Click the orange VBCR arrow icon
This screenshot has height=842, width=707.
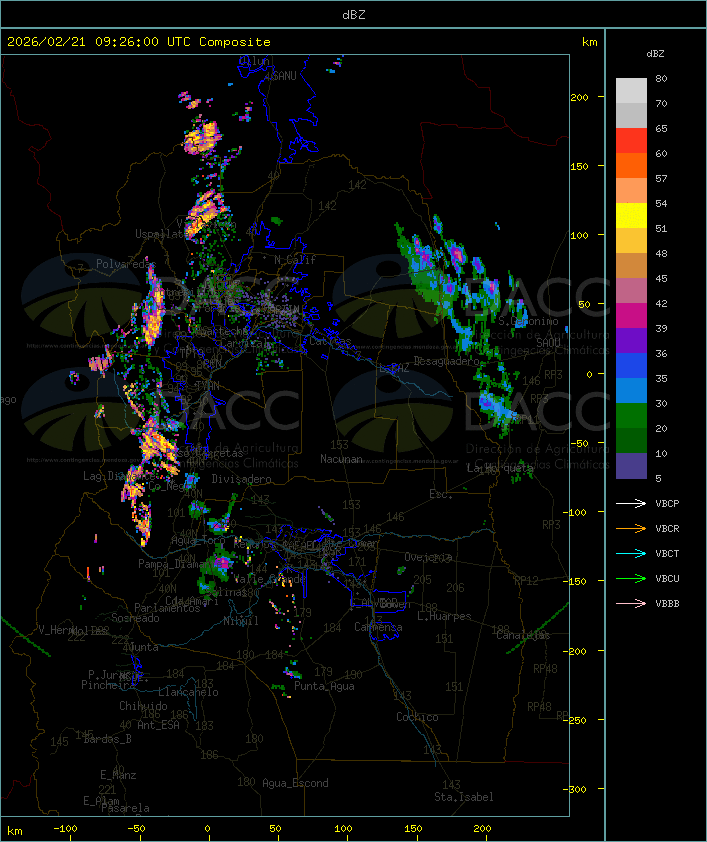[631, 528]
